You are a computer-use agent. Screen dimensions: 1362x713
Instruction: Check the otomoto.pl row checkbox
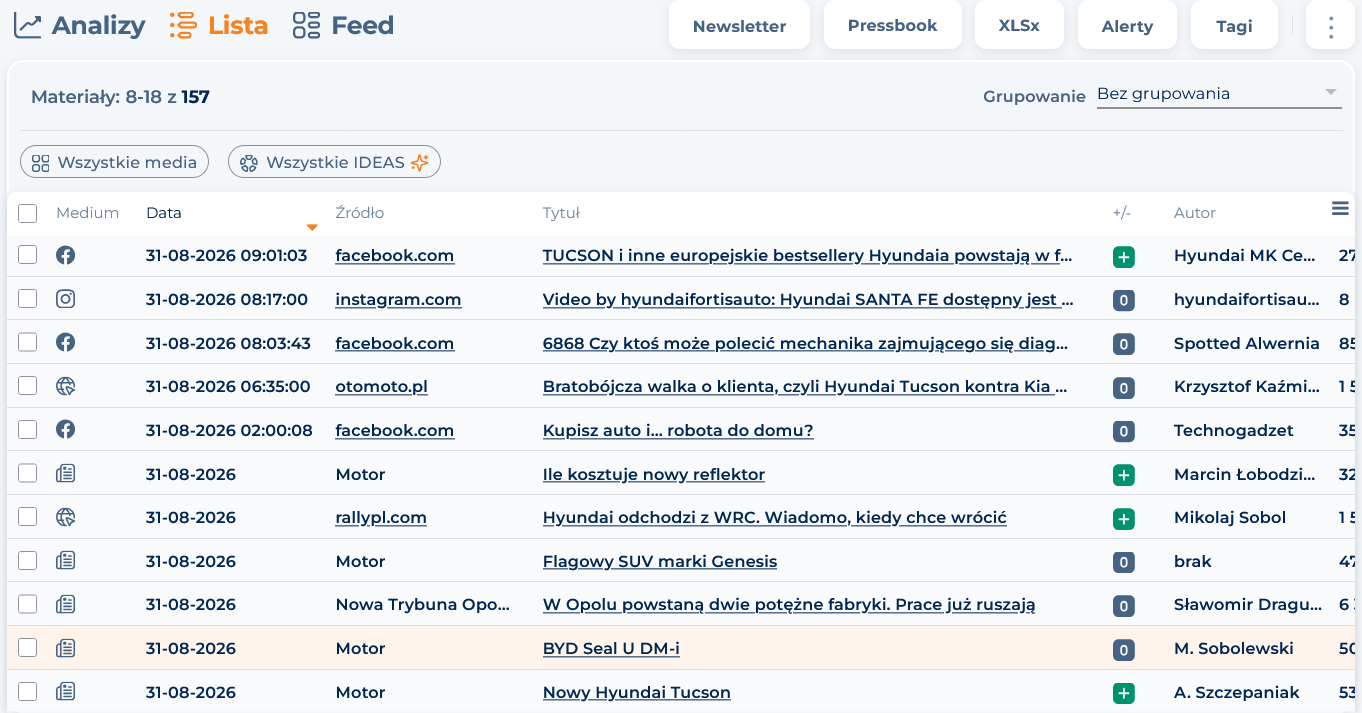pyautogui.click(x=28, y=385)
